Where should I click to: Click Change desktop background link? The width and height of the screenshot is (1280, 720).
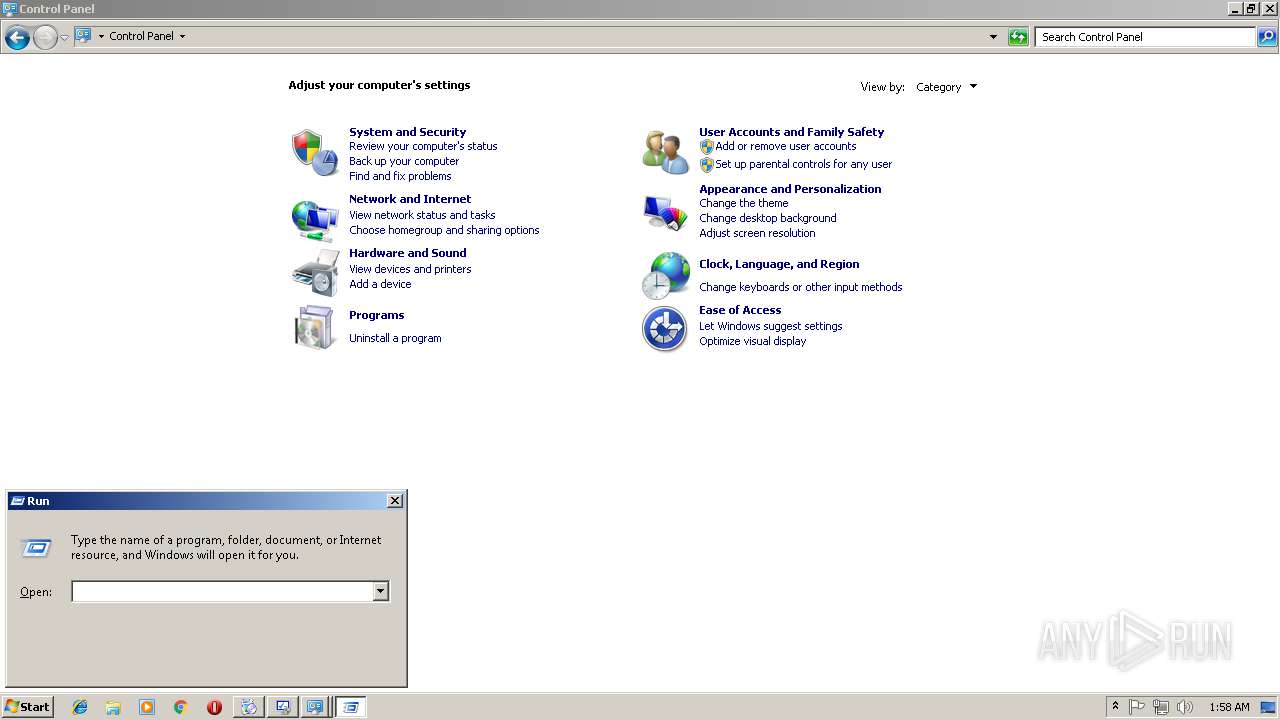pos(767,218)
